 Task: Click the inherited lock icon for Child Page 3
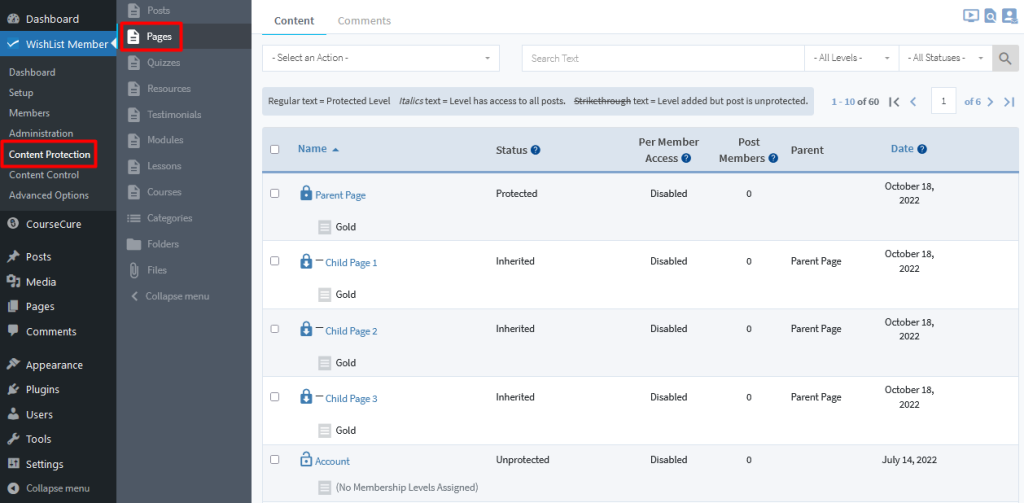coord(306,397)
